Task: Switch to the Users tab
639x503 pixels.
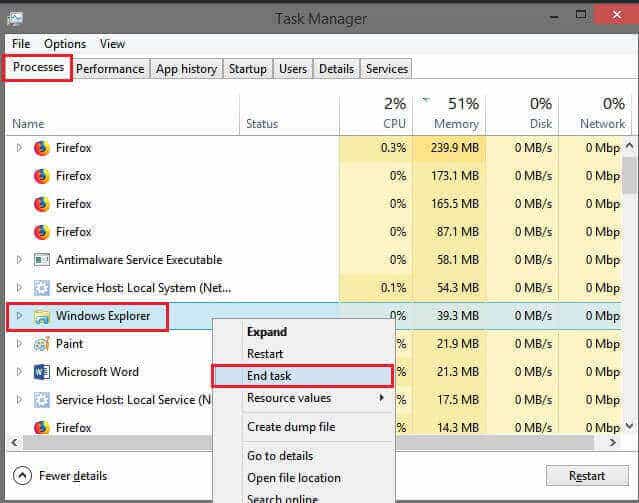Action: [x=293, y=69]
